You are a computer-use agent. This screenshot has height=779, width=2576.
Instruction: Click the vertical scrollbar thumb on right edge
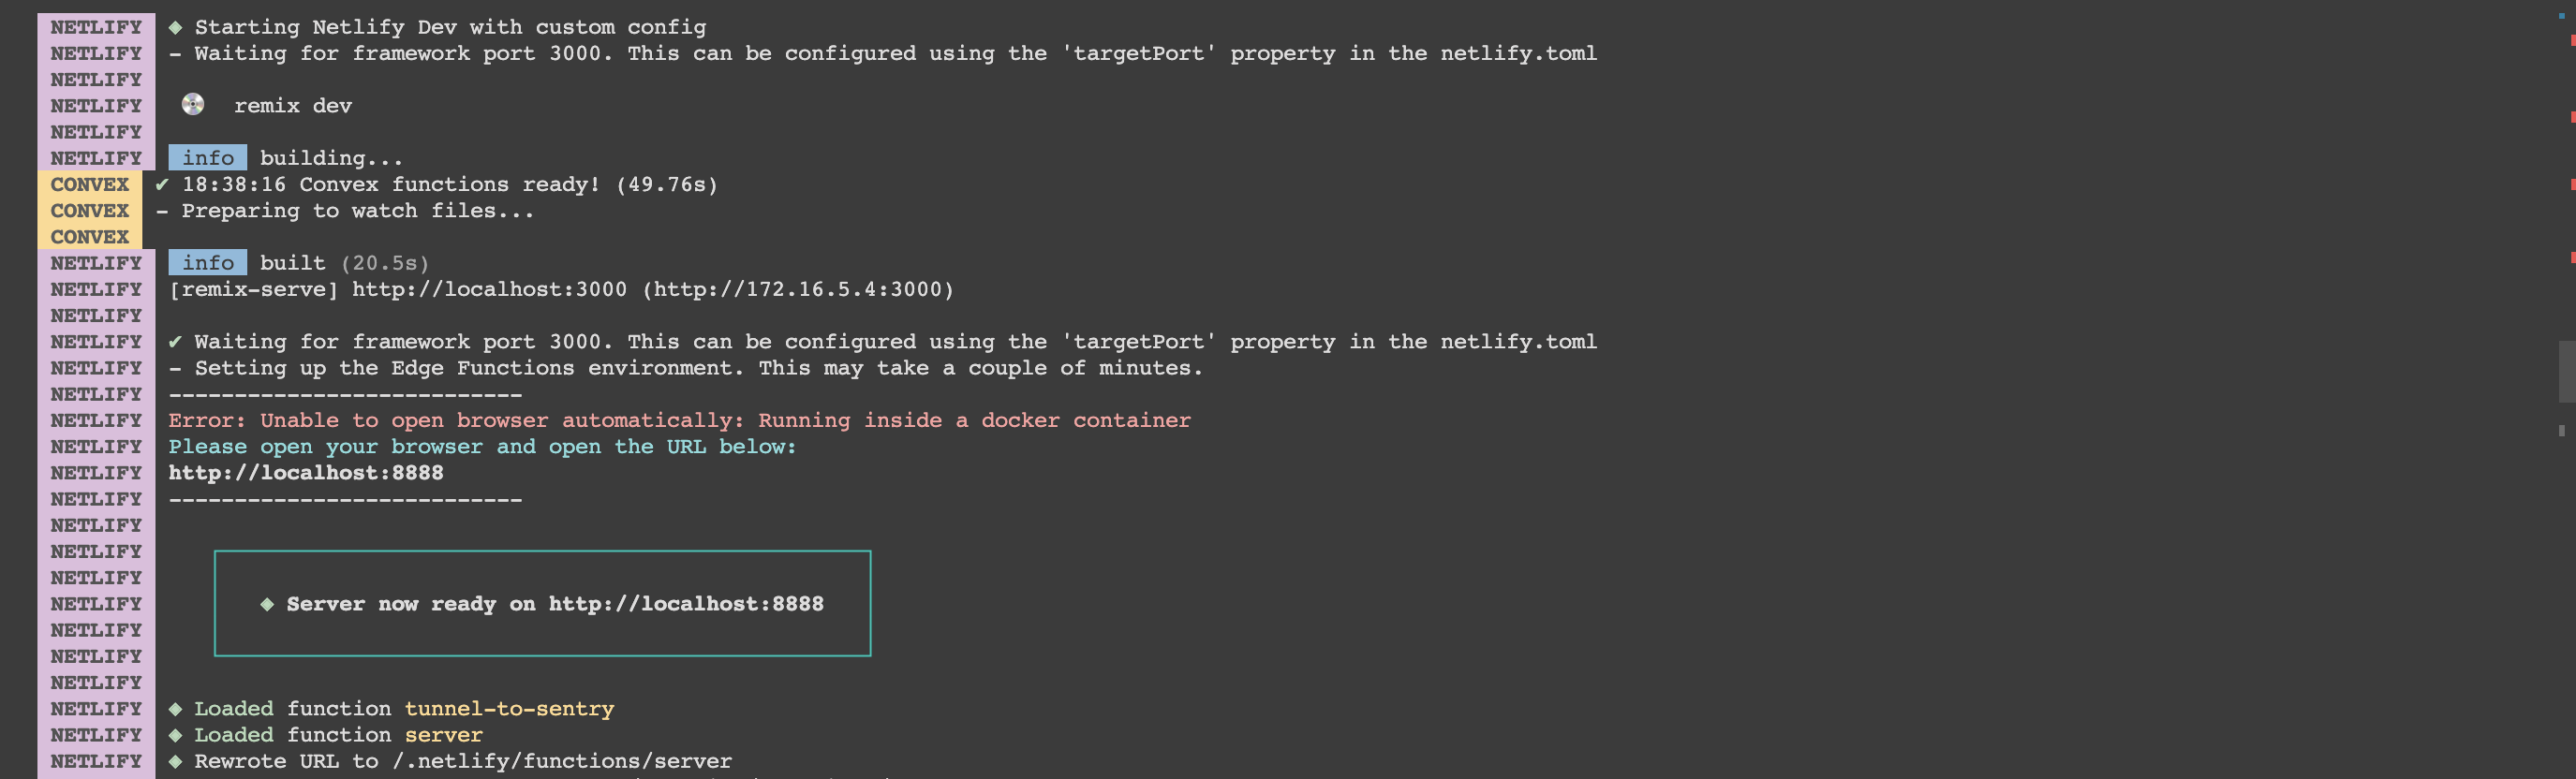pos(2566,371)
